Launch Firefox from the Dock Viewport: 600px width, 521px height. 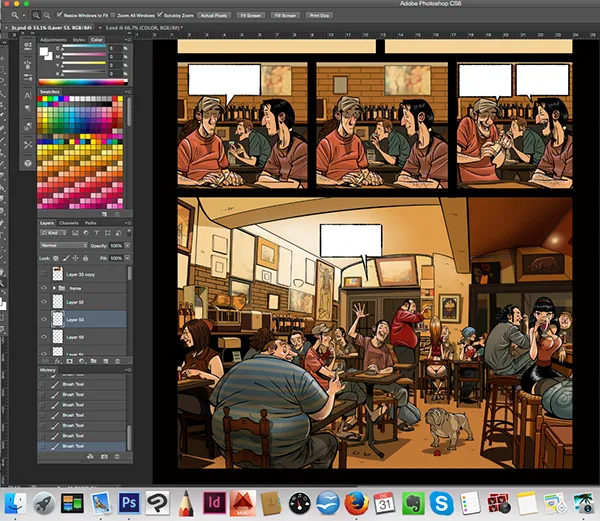356,503
